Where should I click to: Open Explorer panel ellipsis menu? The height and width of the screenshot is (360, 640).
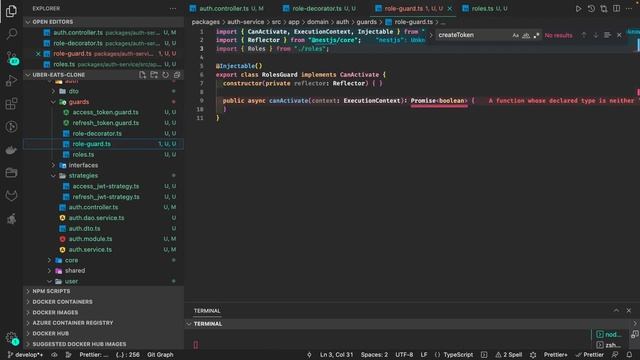(x=173, y=9)
